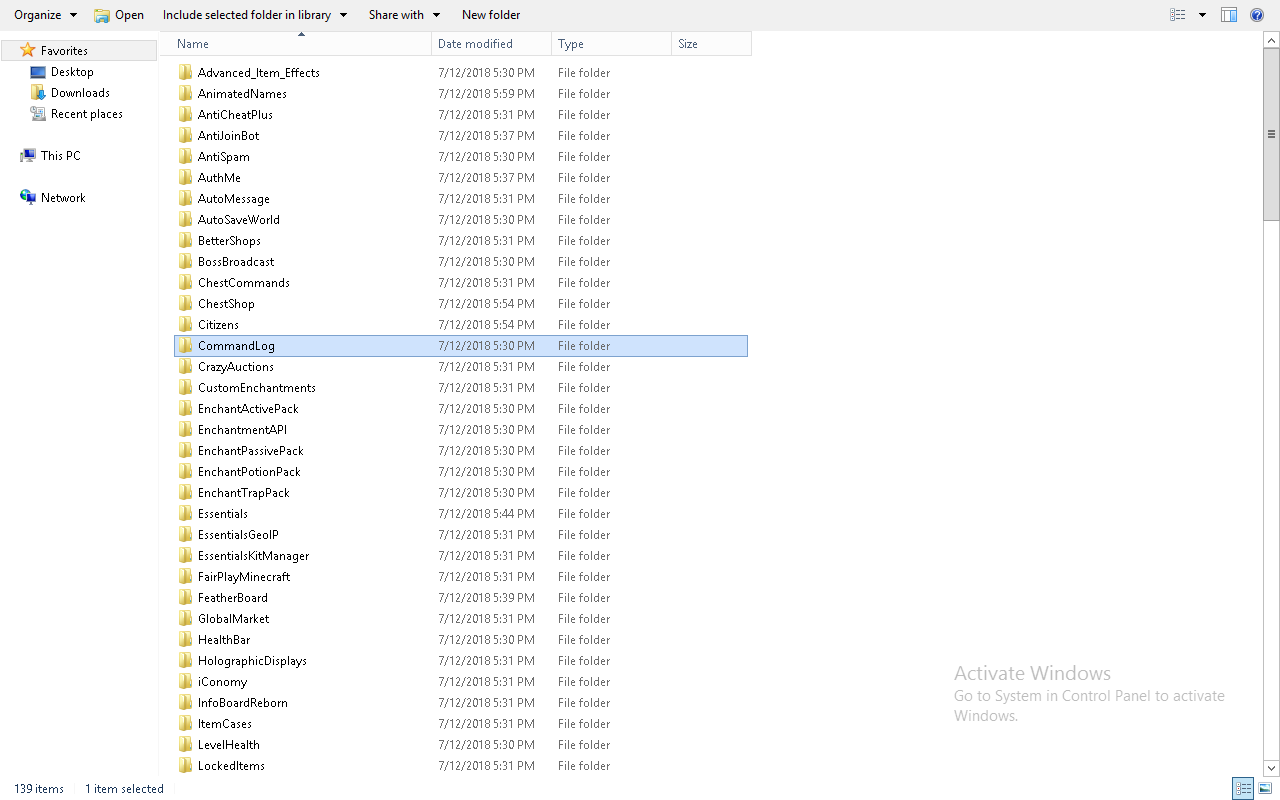Click the Network icon in the sidebar

coord(28,198)
